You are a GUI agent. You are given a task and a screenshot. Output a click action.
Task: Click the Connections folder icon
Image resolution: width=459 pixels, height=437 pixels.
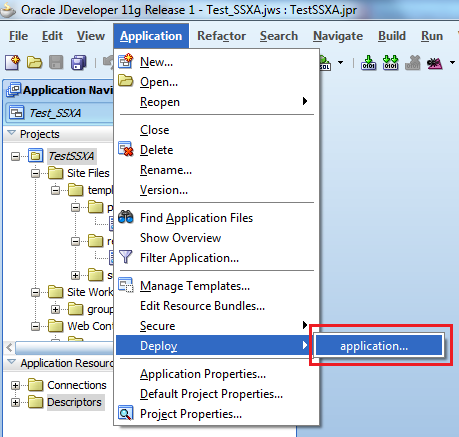click(35, 385)
